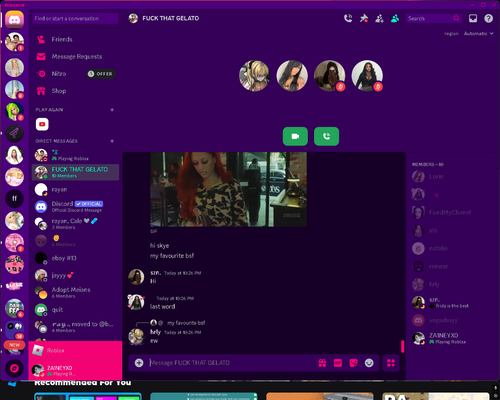Start voice call from header phone icon
Viewport: 500px width, 400px height.
348,18
